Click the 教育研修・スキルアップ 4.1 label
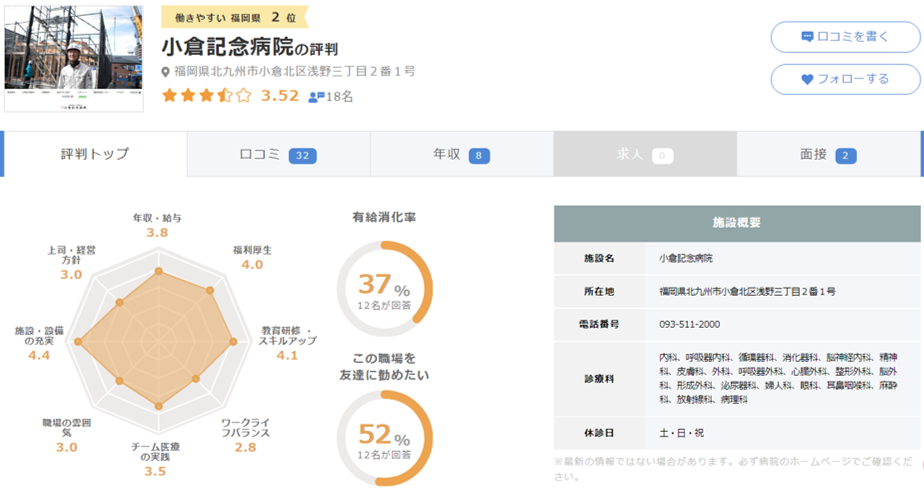 288,344
